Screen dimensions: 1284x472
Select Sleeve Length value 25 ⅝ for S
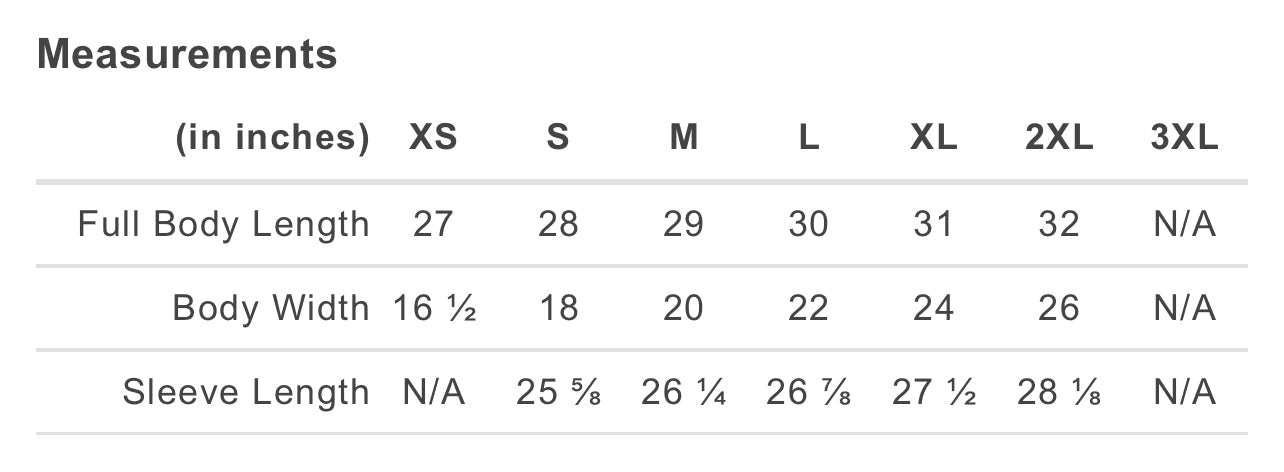558,392
